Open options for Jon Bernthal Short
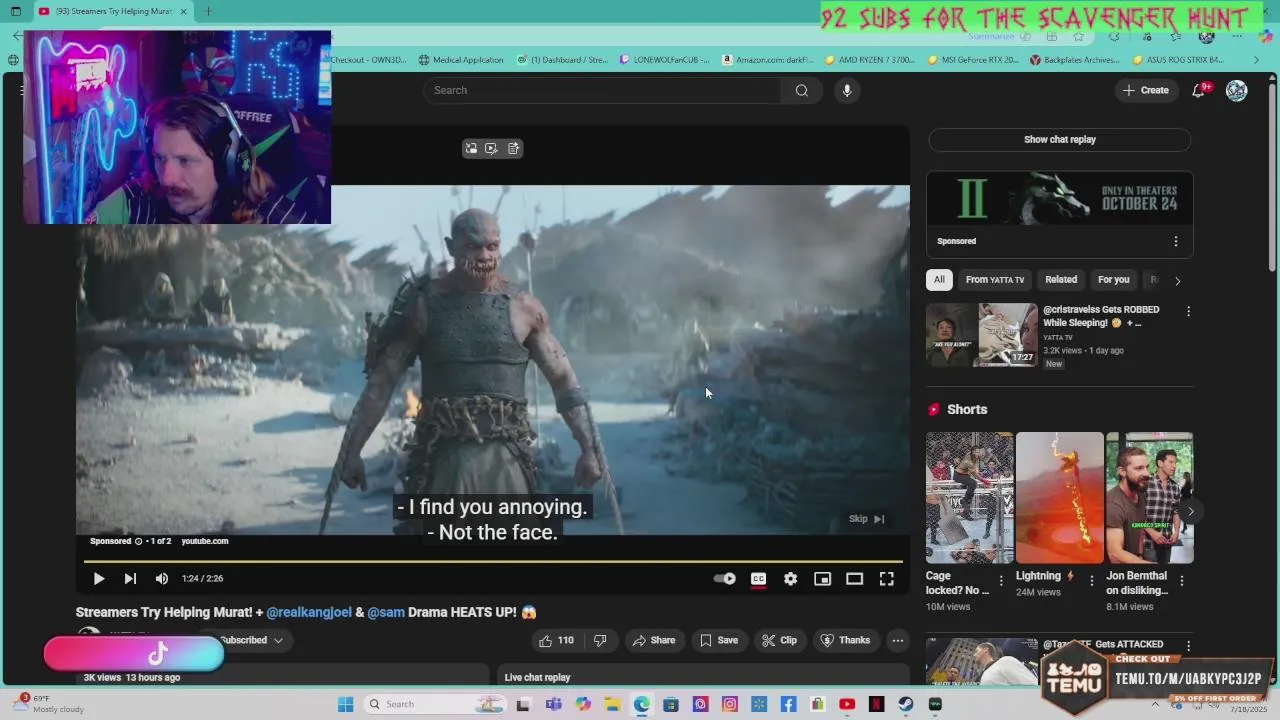 click(x=1181, y=580)
